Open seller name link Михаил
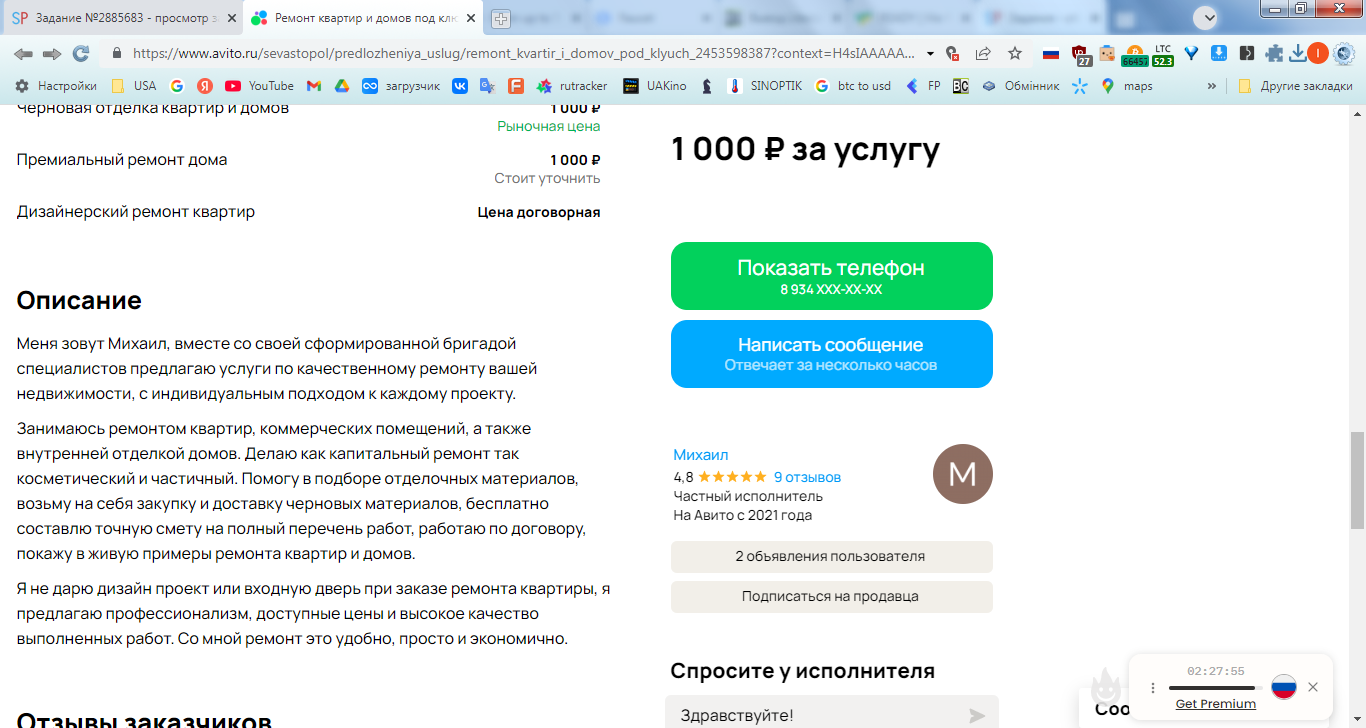 701,455
